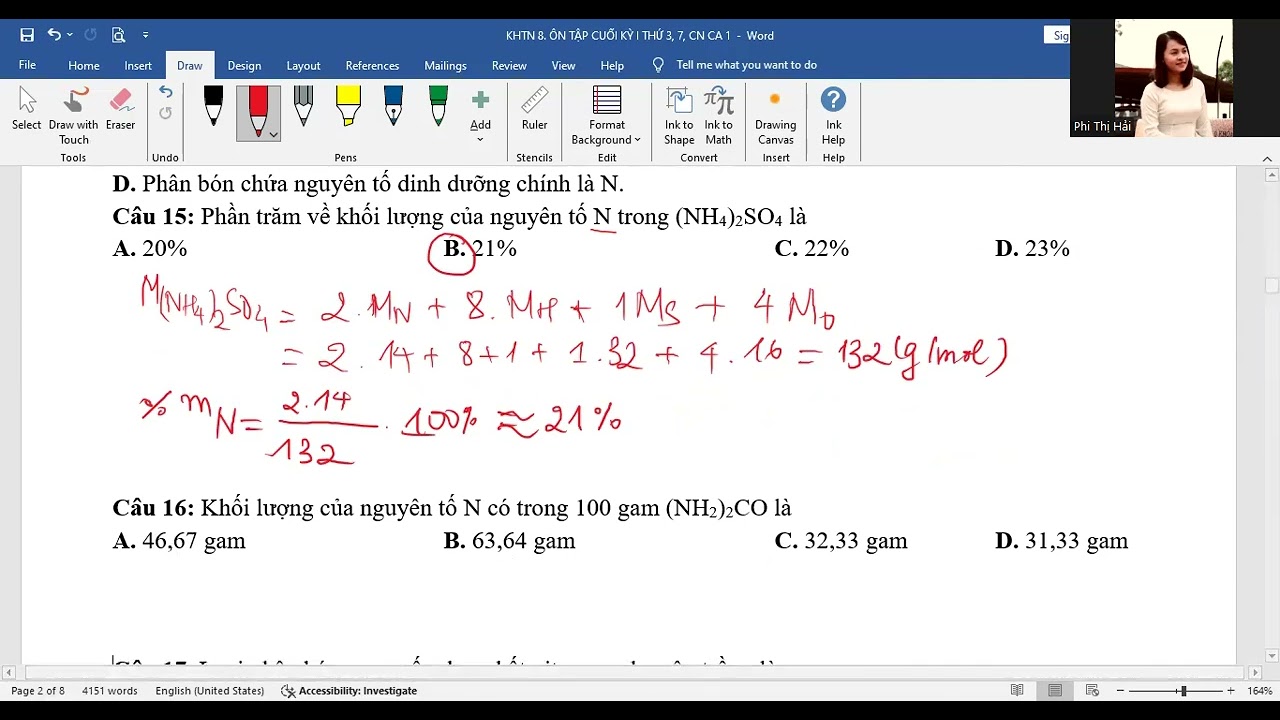Click answer text 'B. 63,64 gam'
Screen dimensions: 1280x720
509,541
